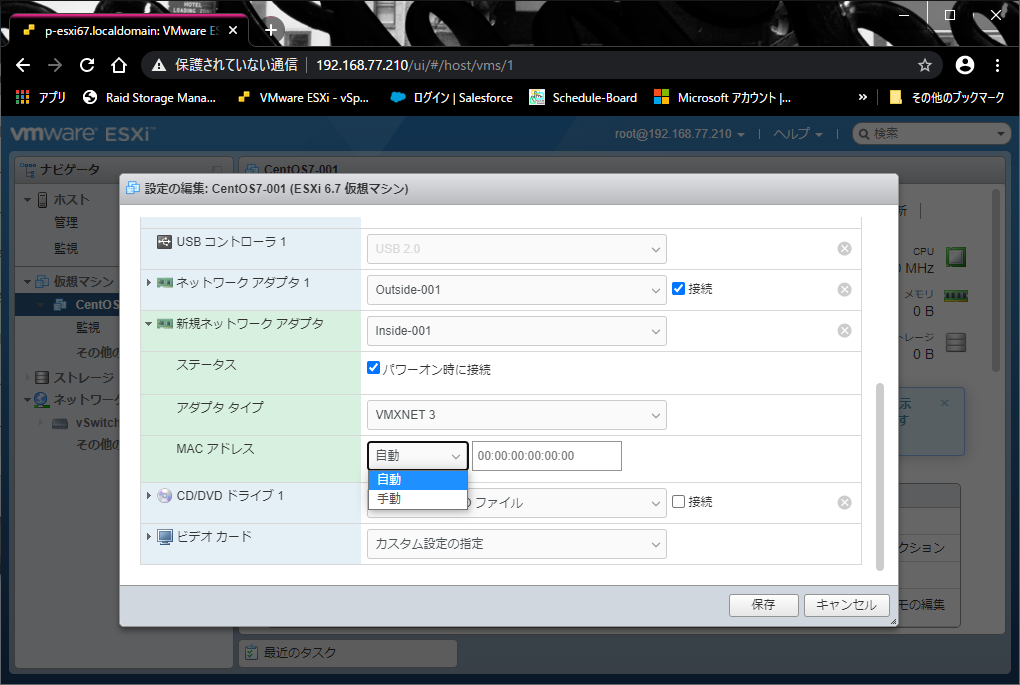Viewport: 1020px width, 685px height.
Task: Open the MAC address mode dropdown
Action: (418, 456)
